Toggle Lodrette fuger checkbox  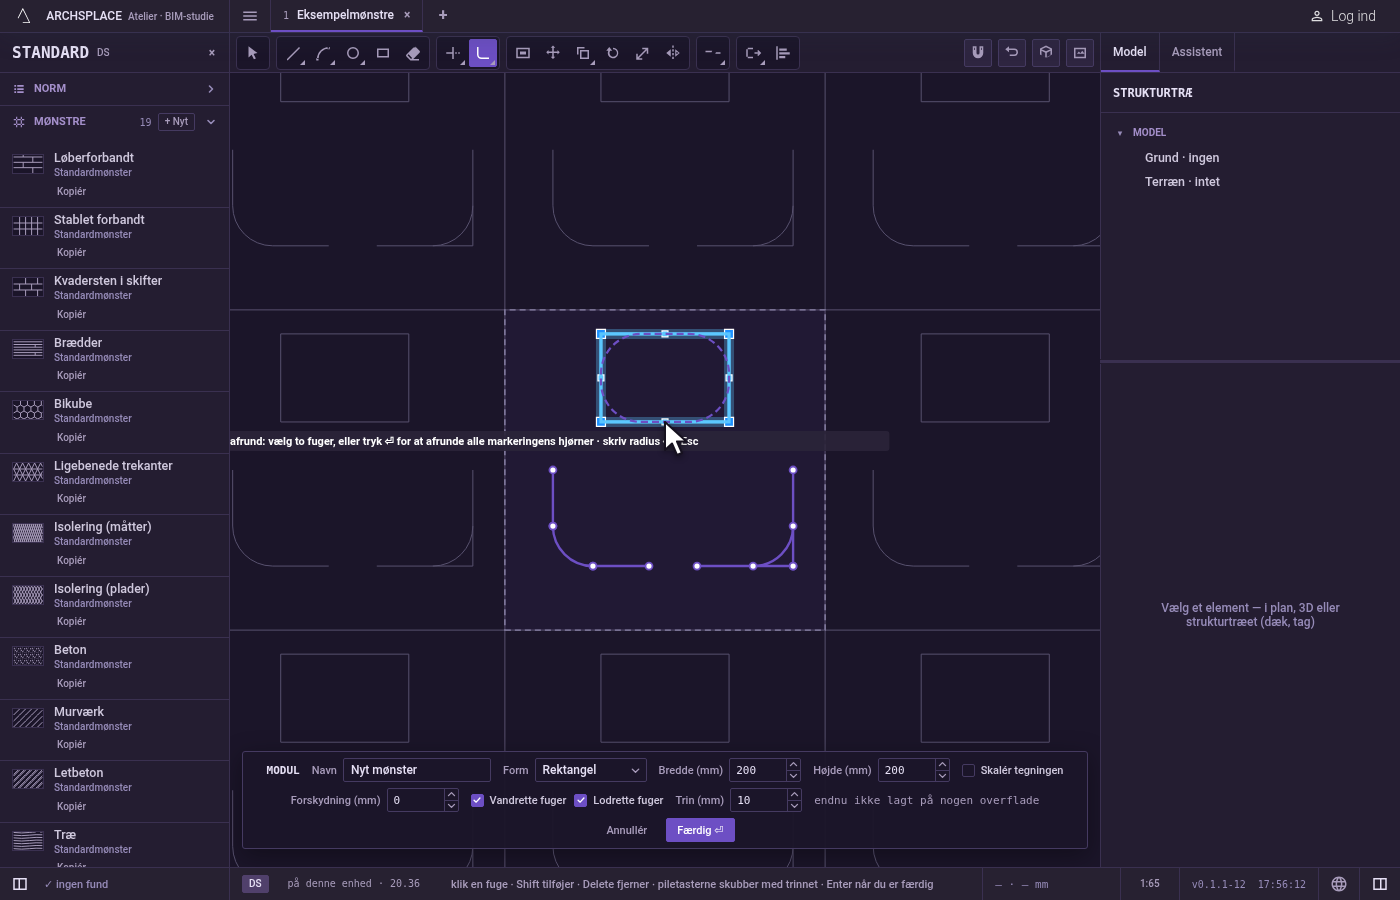pos(581,800)
